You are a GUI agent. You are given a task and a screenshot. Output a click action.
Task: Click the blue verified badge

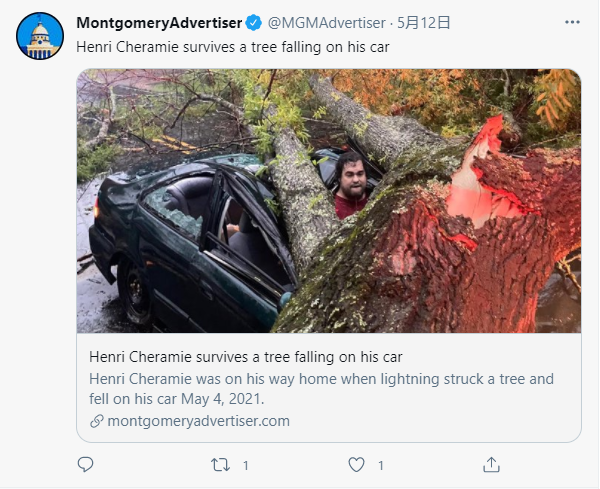tap(253, 23)
